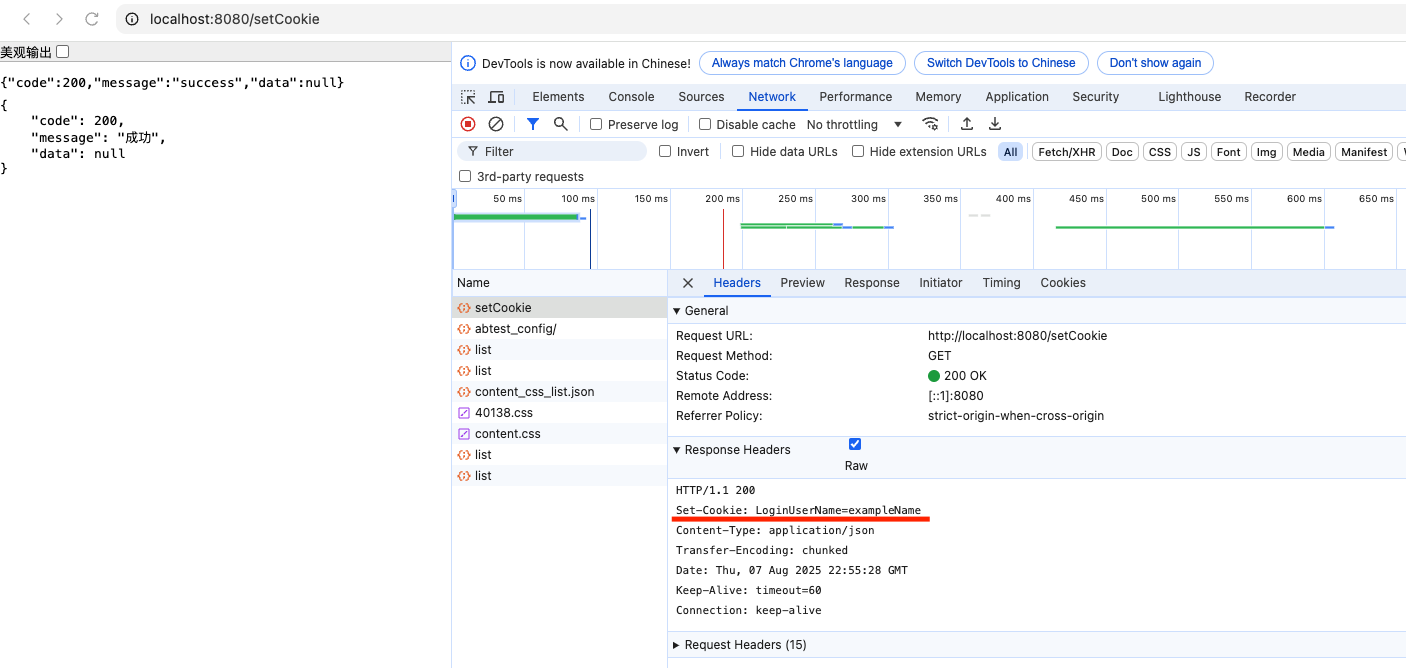Clear the network log icon

(496, 124)
